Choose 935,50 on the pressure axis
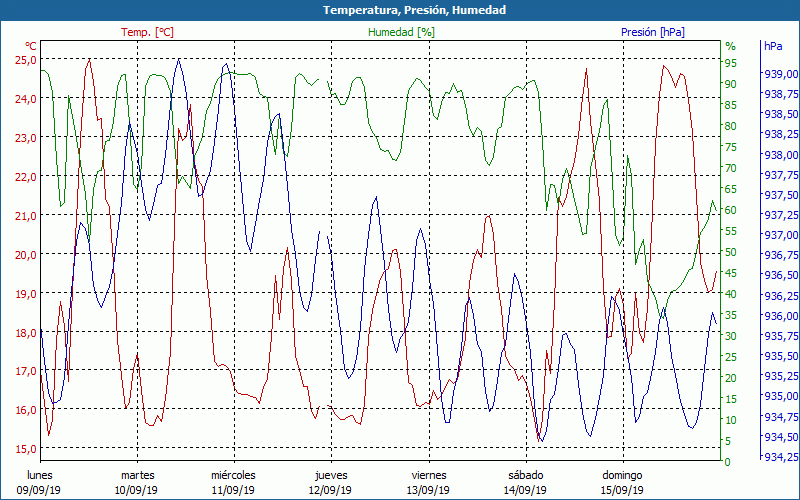This screenshot has width=800, height=500. pyautogui.click(x=781, y=356)
